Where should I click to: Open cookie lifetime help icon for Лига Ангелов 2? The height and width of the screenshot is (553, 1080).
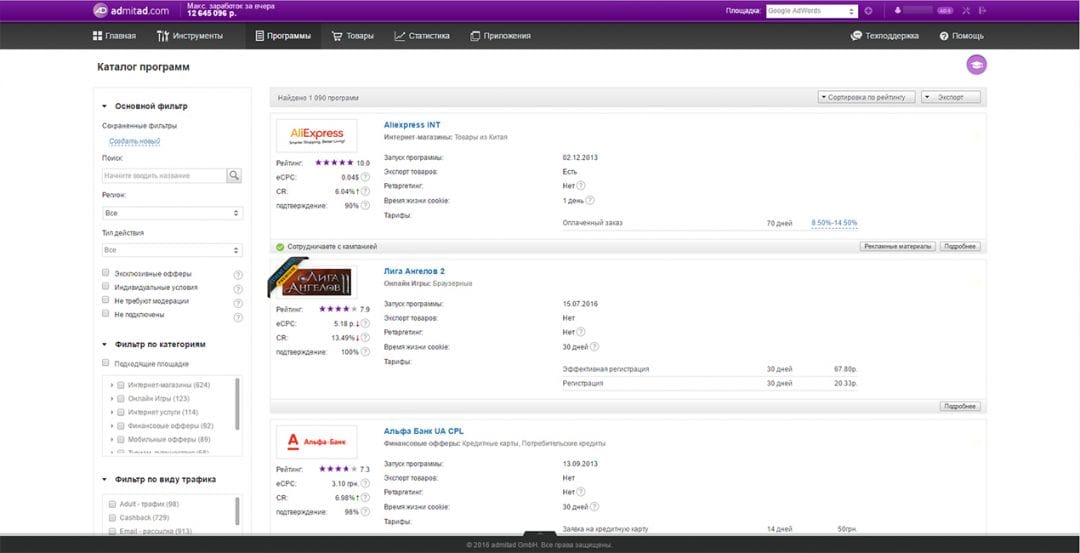[x=594, y=346]
